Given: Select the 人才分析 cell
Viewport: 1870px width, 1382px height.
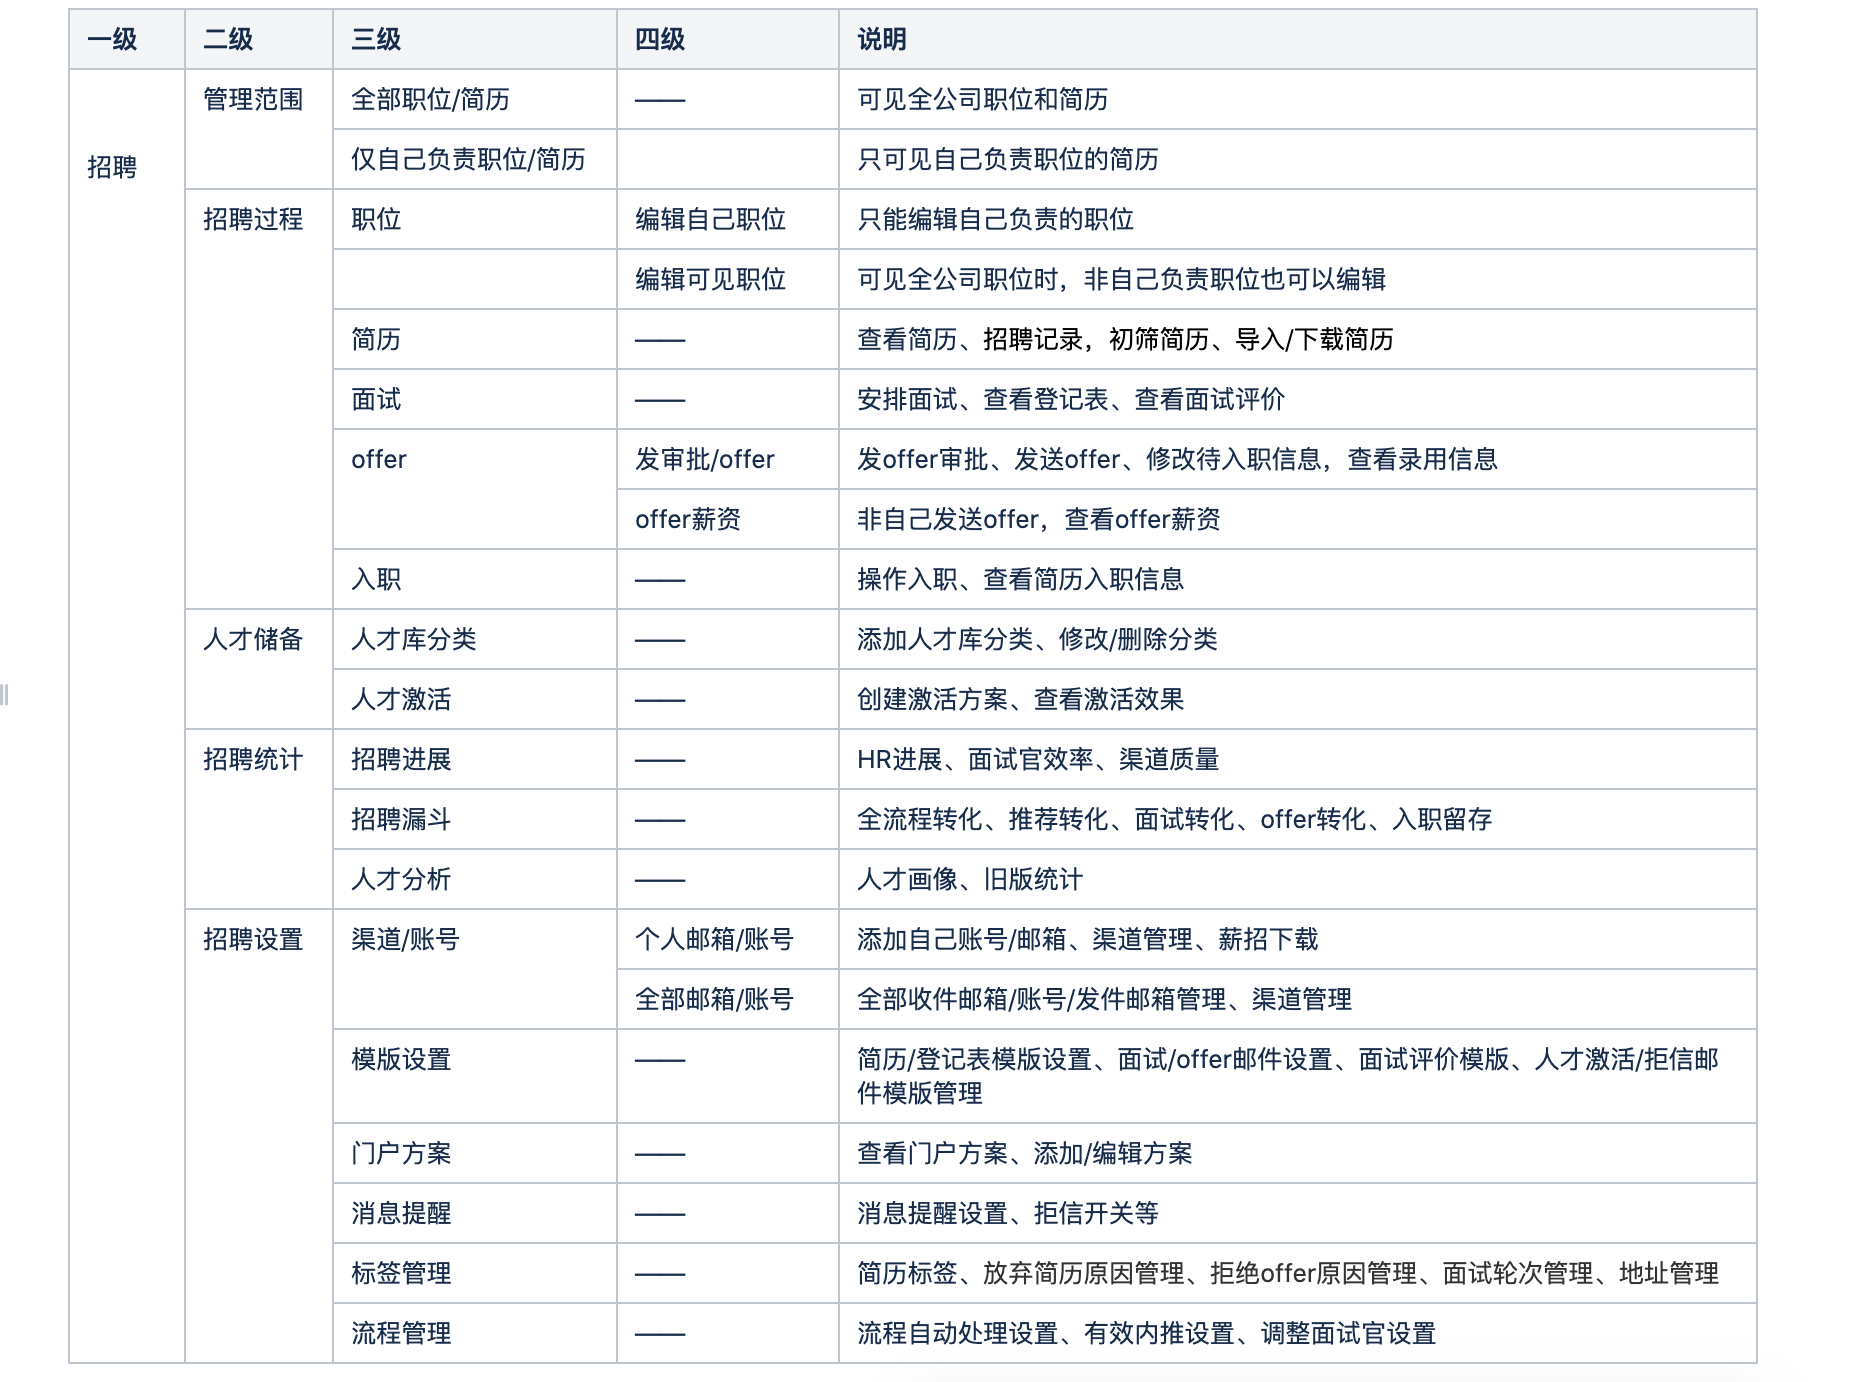Looking at the screenshot, I should point(475,880).
